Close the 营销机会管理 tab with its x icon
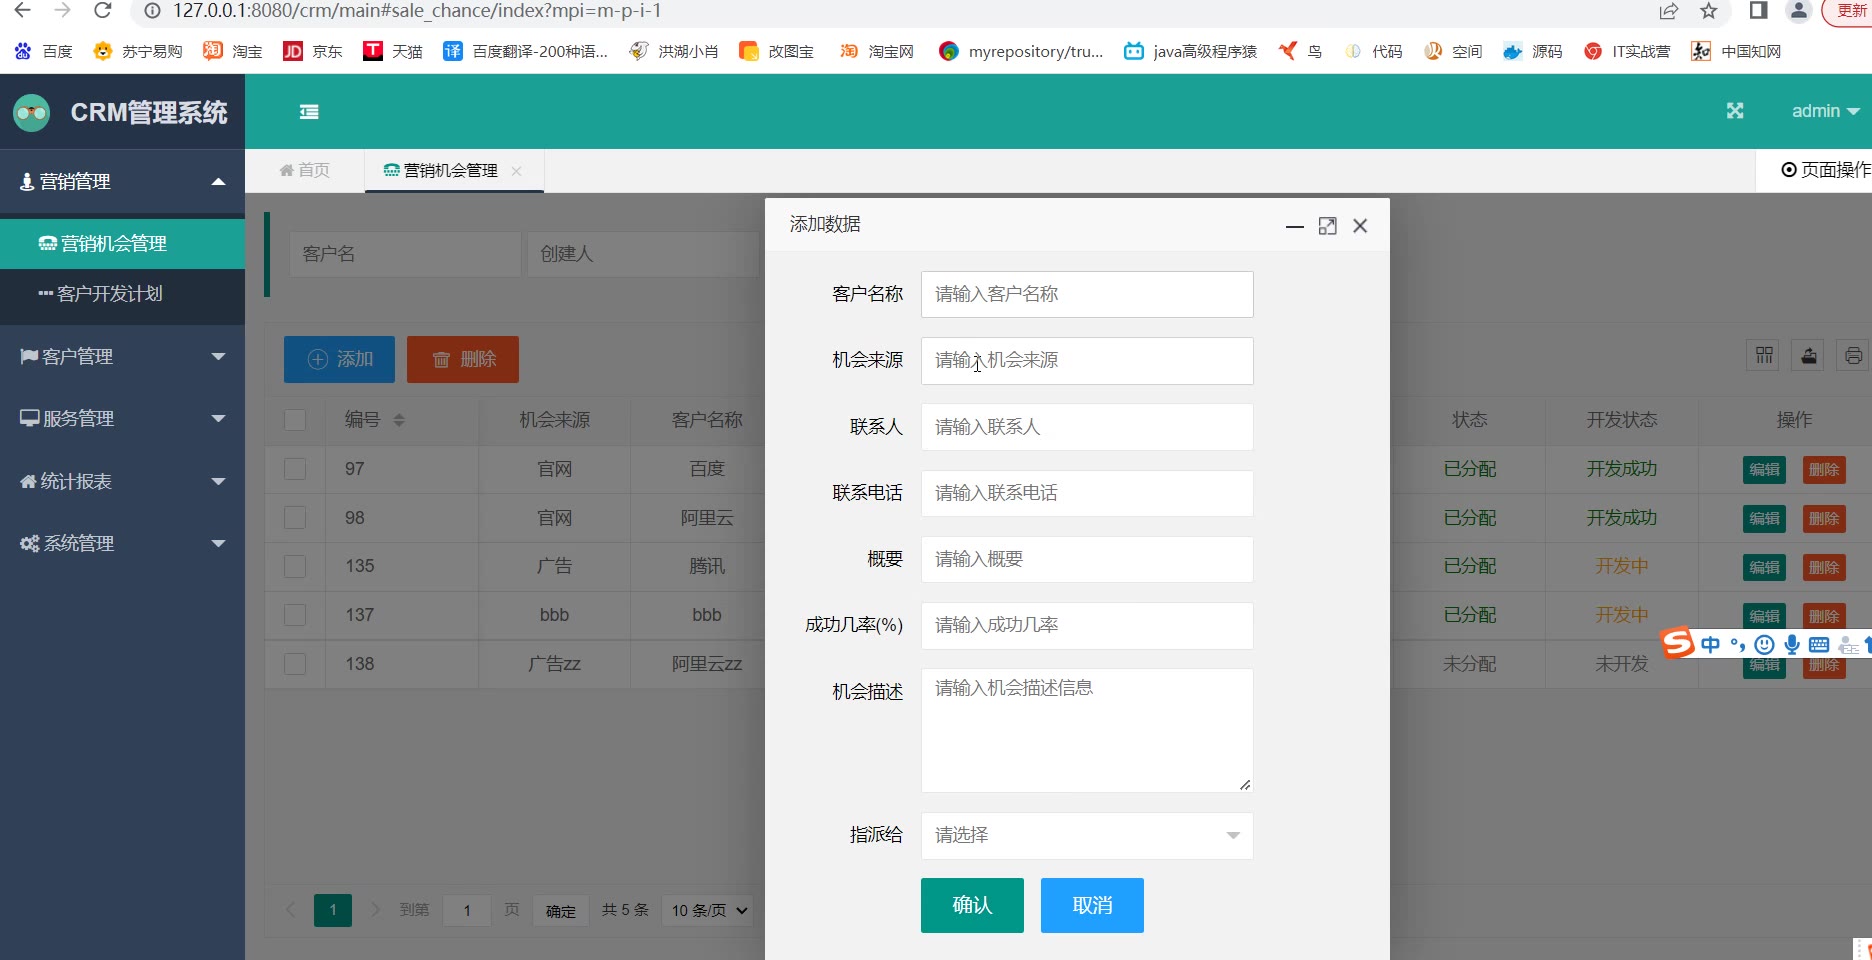 (517, 171)
